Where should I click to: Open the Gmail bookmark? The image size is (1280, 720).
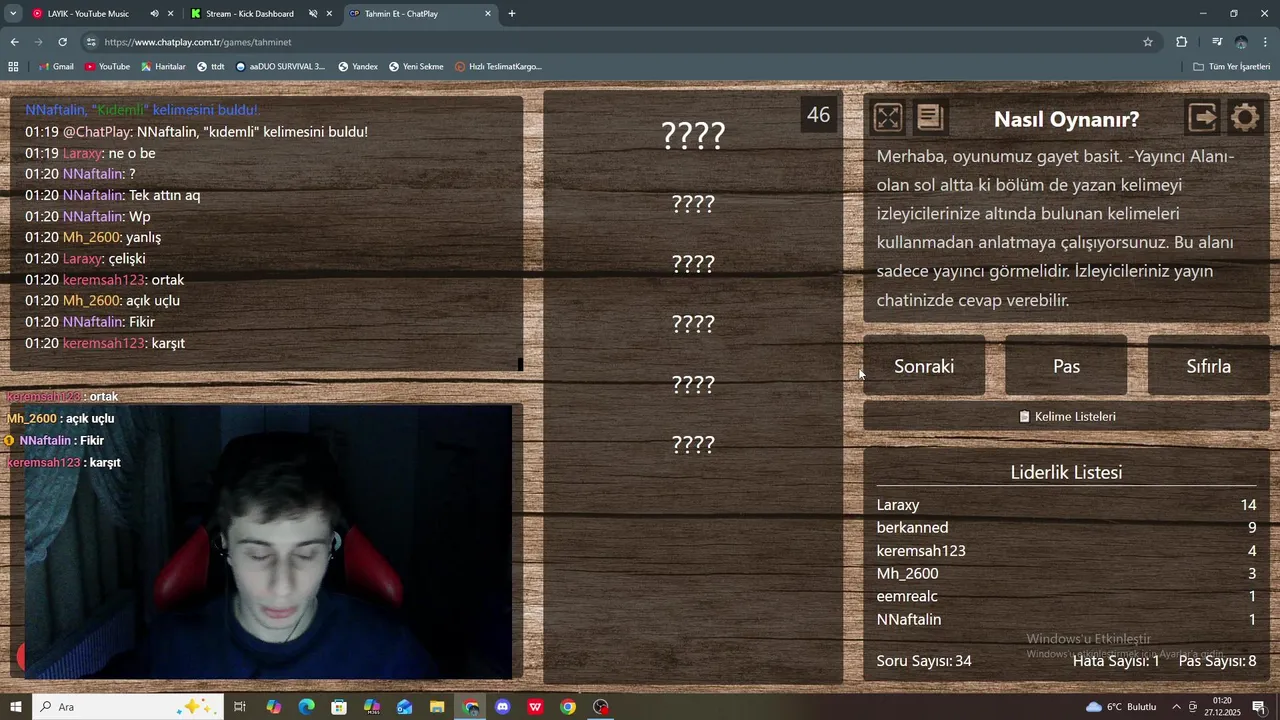56,67
